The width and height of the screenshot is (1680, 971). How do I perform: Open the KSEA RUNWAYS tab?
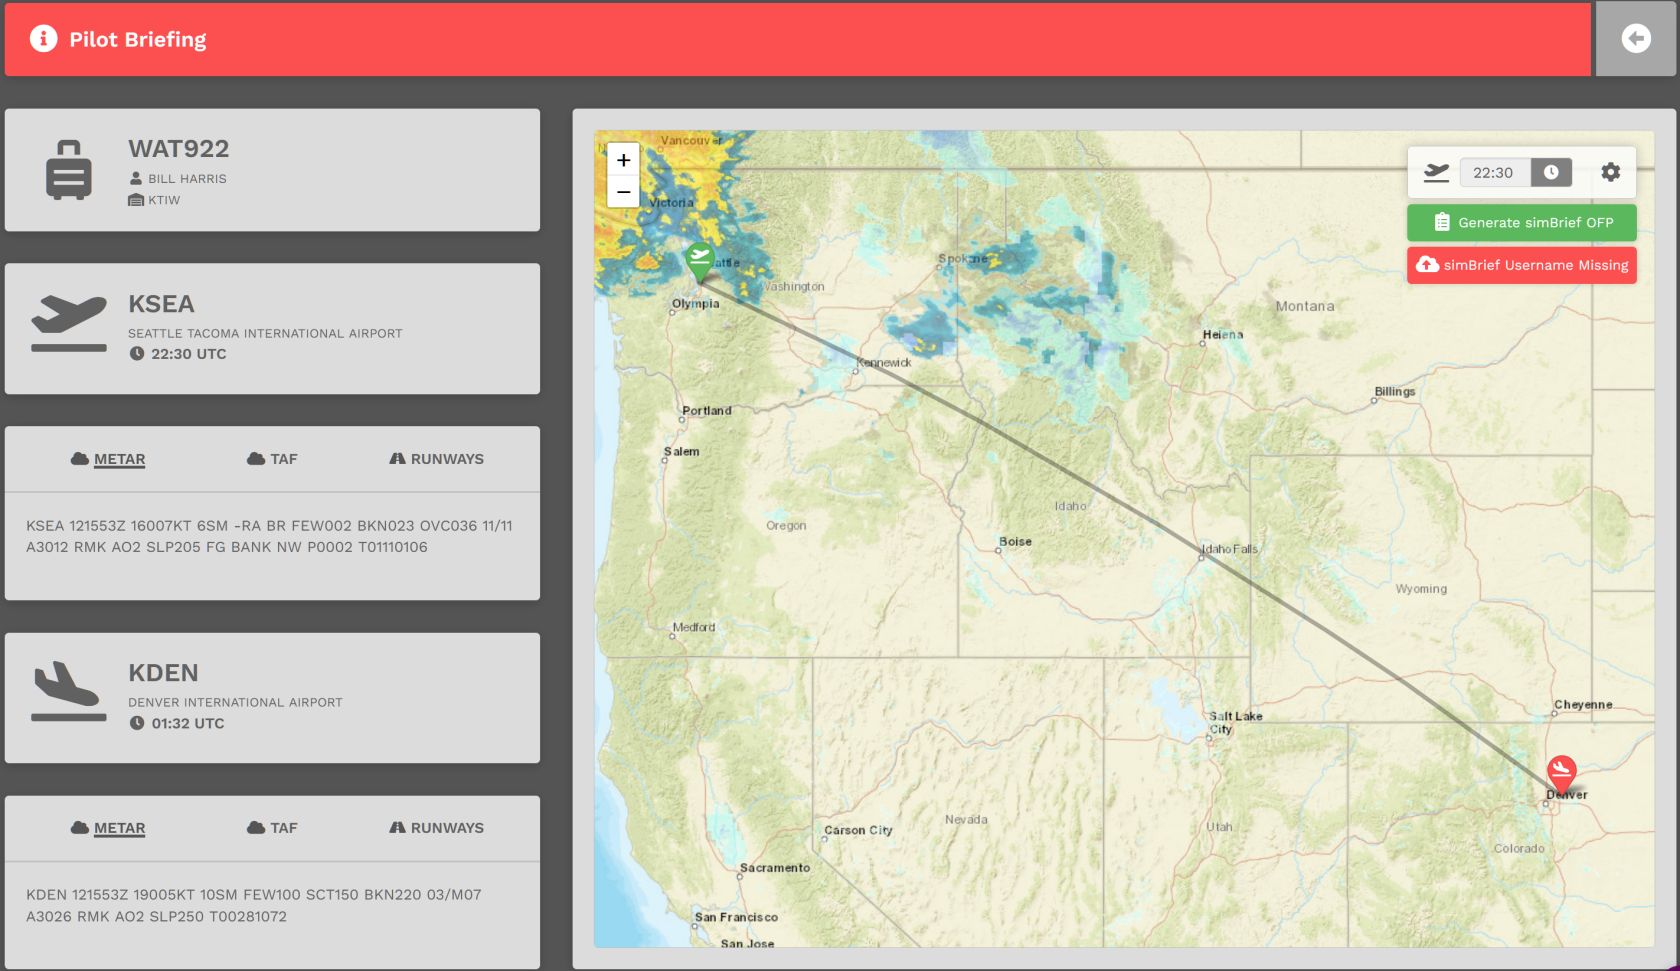[x=436, y=459]
